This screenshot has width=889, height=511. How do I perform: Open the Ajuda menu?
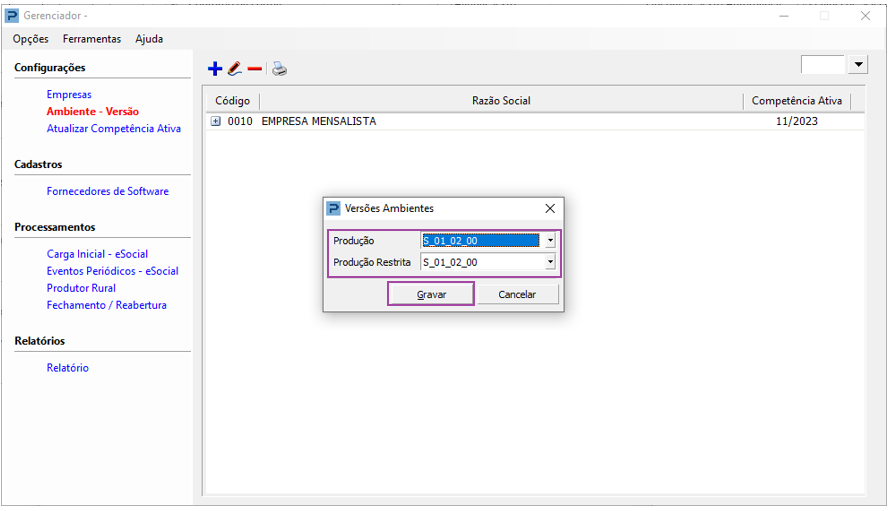(149, 39)
